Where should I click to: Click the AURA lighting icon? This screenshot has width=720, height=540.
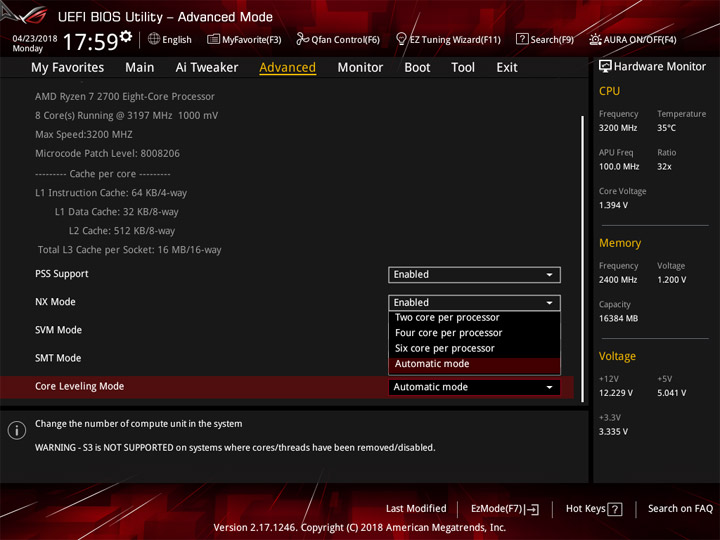coord(595,39)
